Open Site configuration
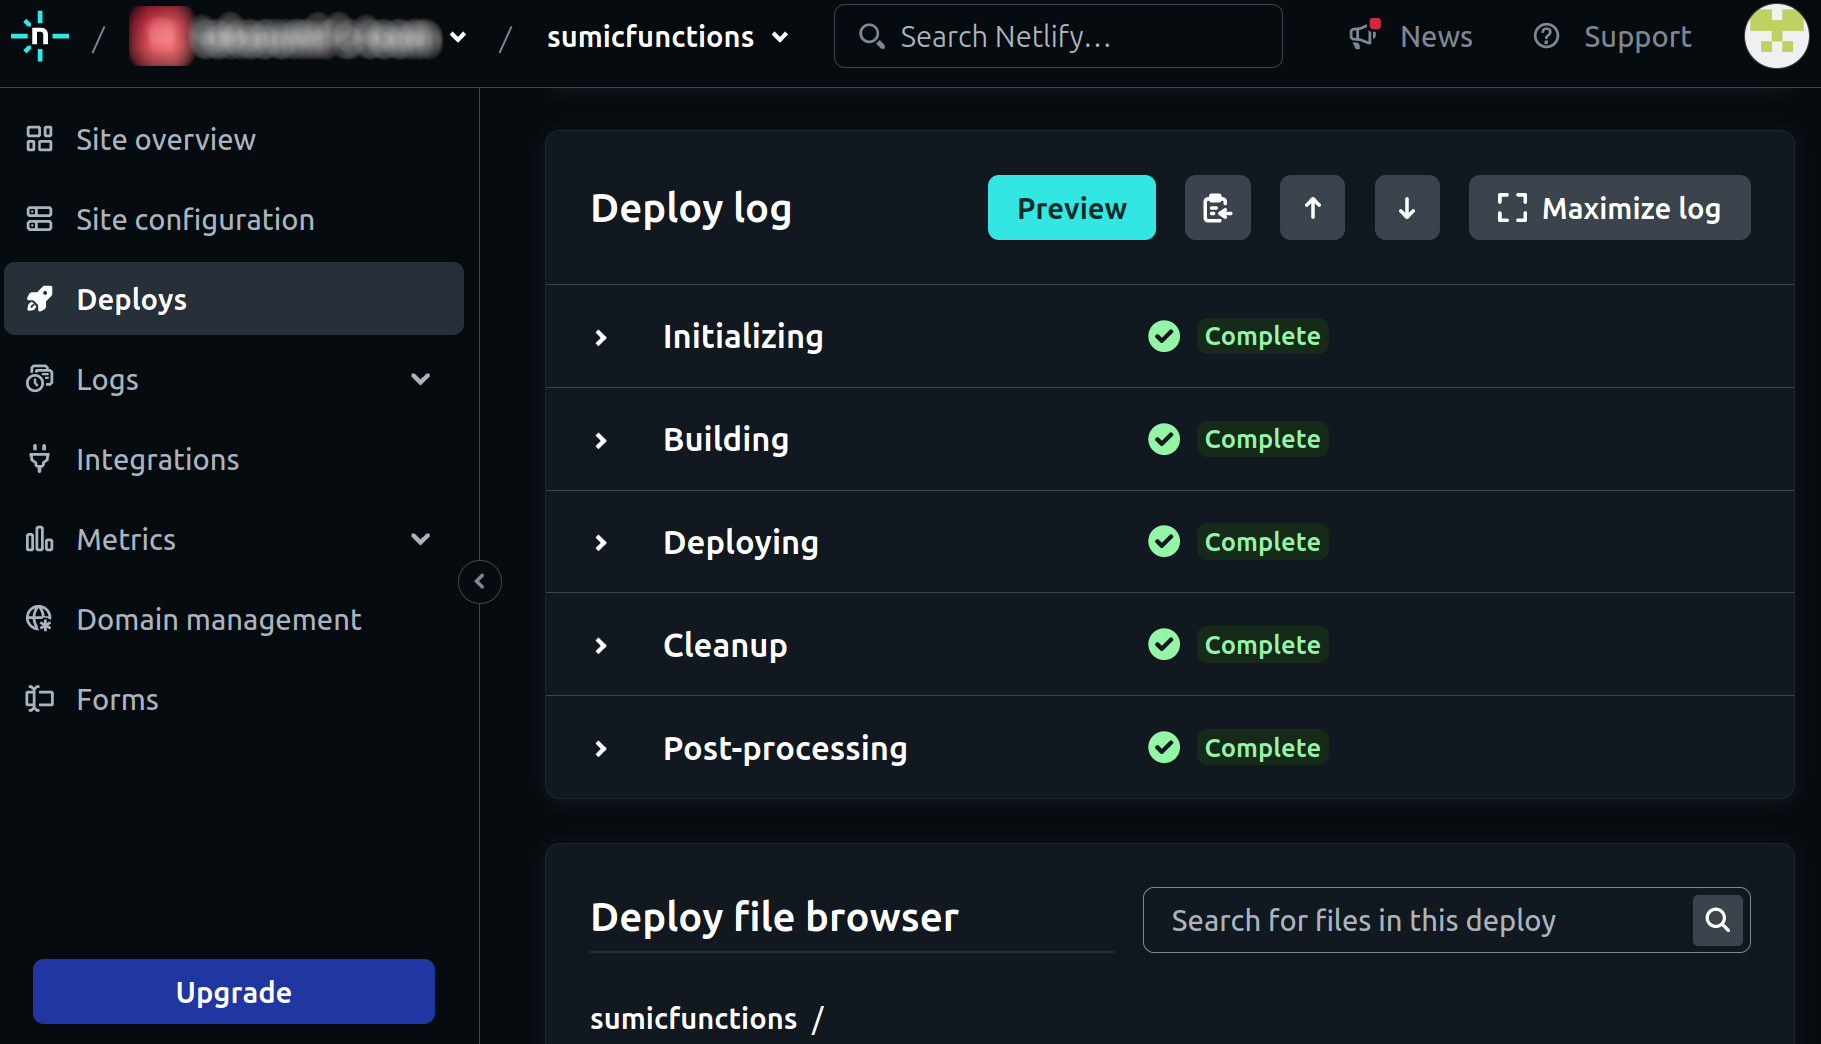The image size is (1821, 1044). (x=234, y=219)
